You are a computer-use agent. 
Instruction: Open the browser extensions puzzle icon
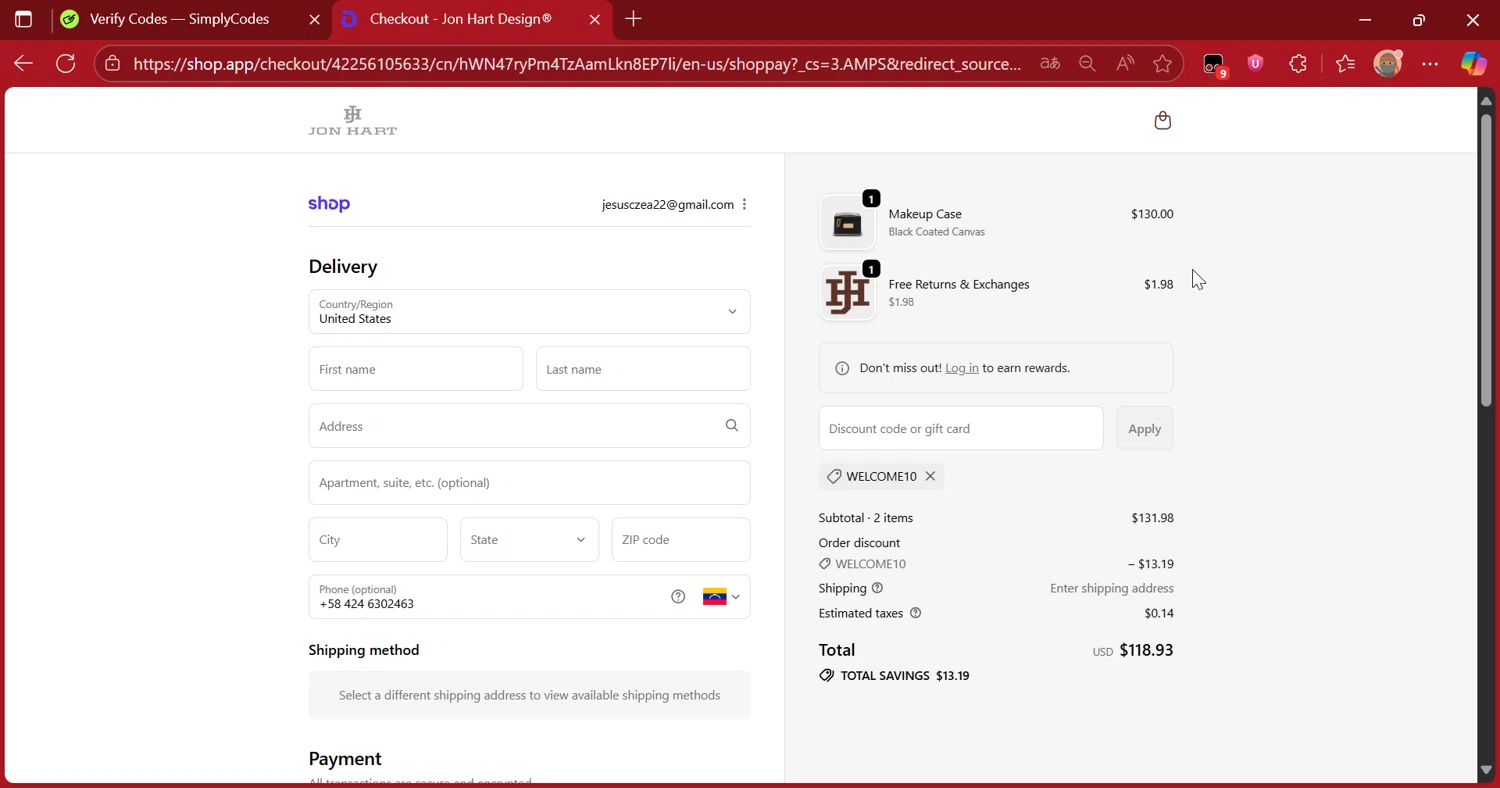pos(1298,64)
